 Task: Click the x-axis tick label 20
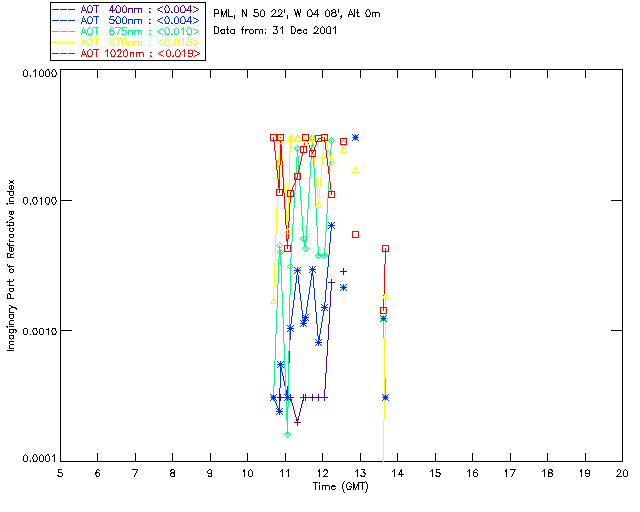(x=622, y=473)
